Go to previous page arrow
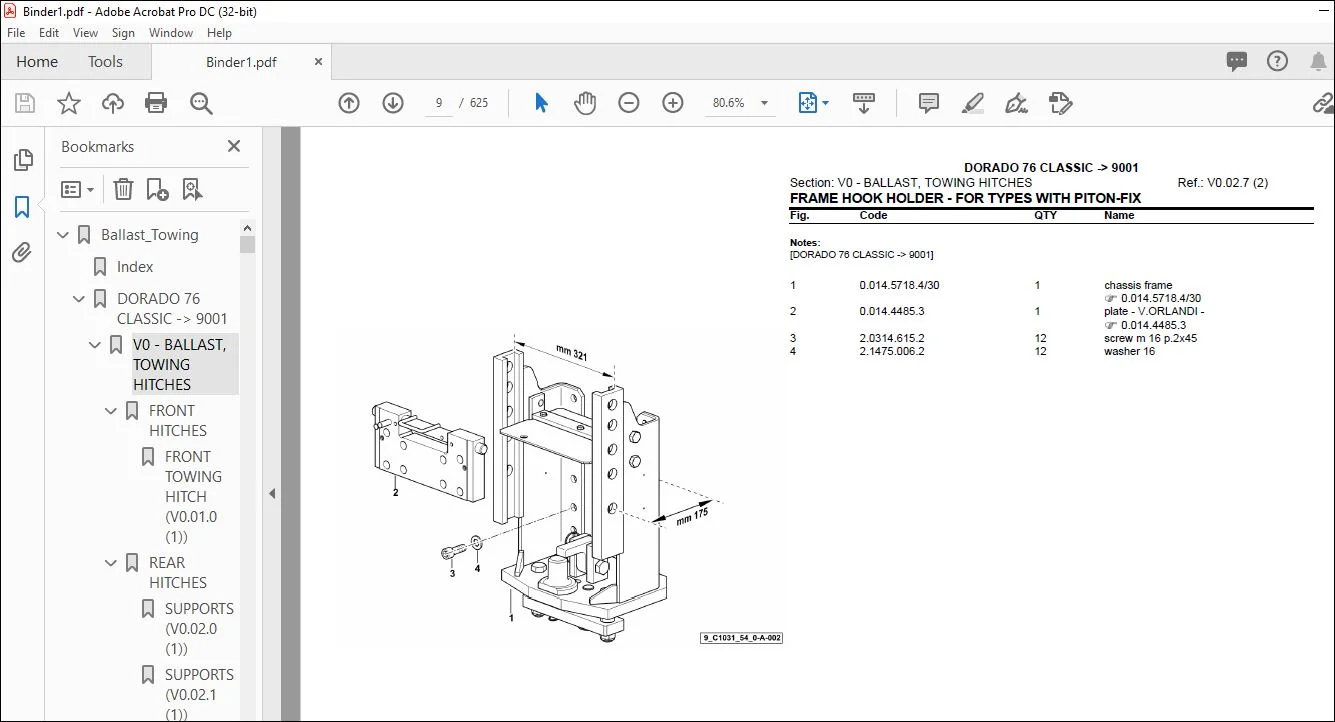This screenshot has width=1335, height=722. tap(349, 103)
